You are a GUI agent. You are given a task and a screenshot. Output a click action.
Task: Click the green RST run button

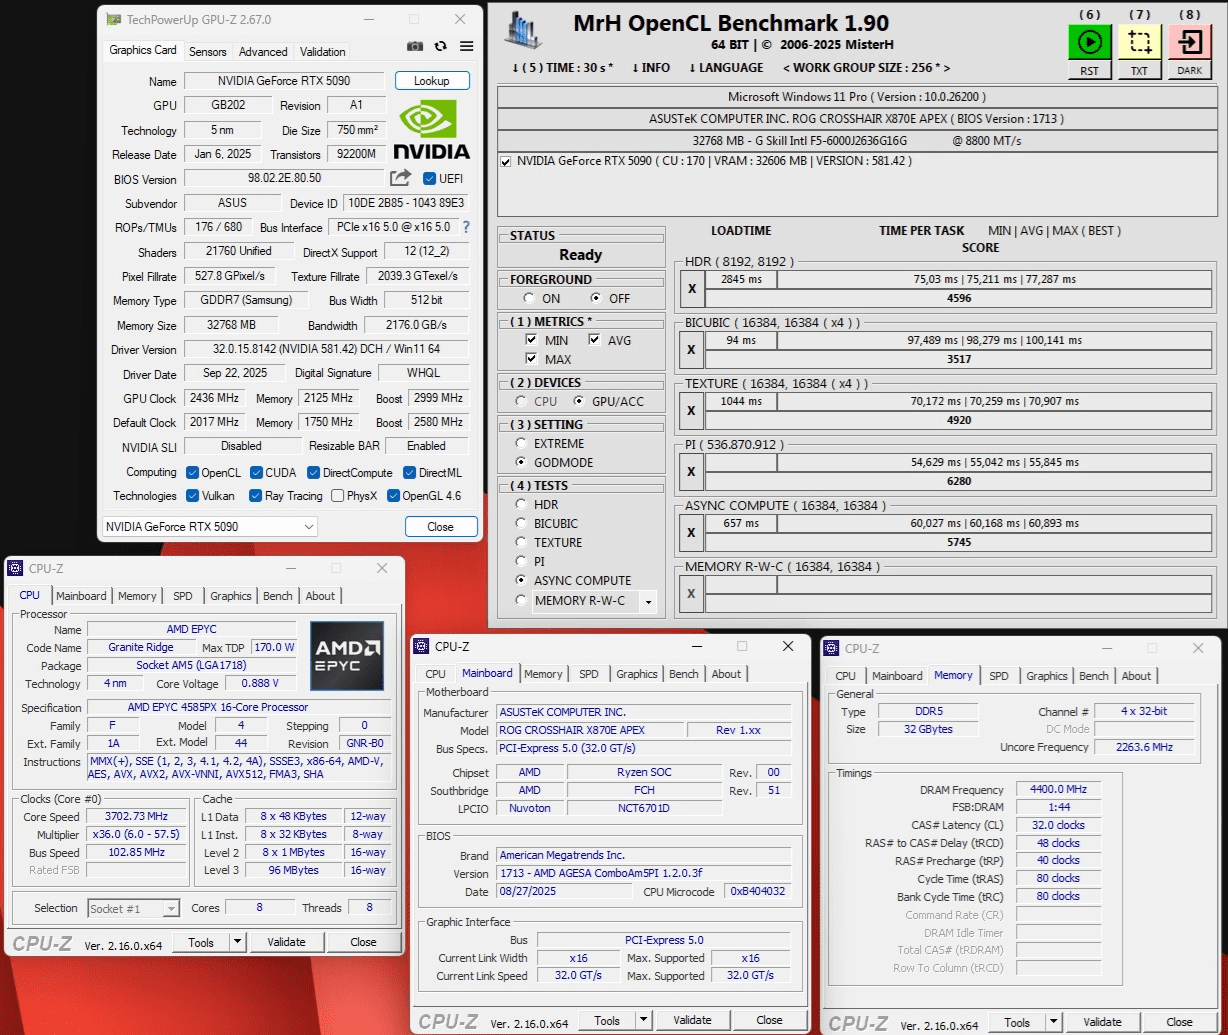(x=1089, y=42)
